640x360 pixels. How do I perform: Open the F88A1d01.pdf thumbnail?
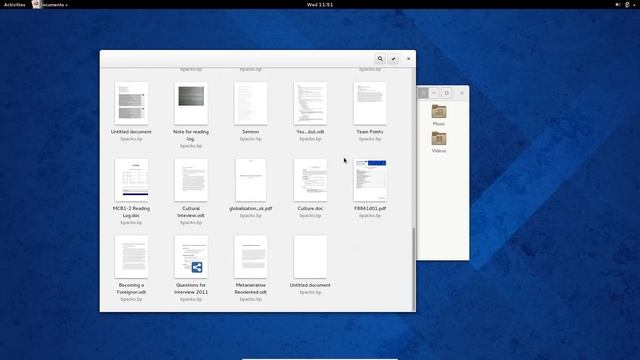pyautogui.click(x=370, y=180)
